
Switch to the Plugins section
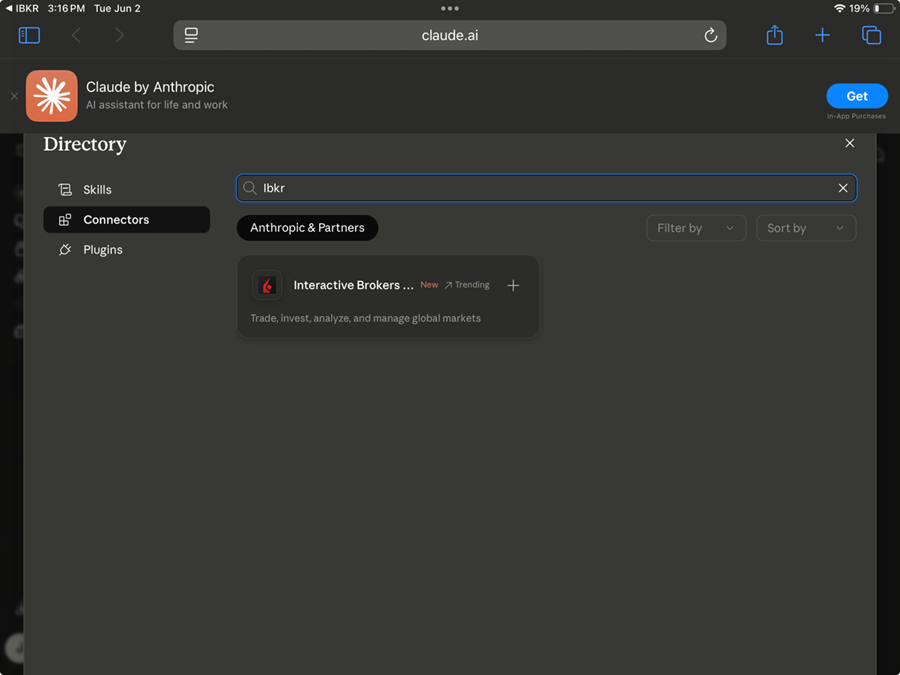click(x=127, y=250)
